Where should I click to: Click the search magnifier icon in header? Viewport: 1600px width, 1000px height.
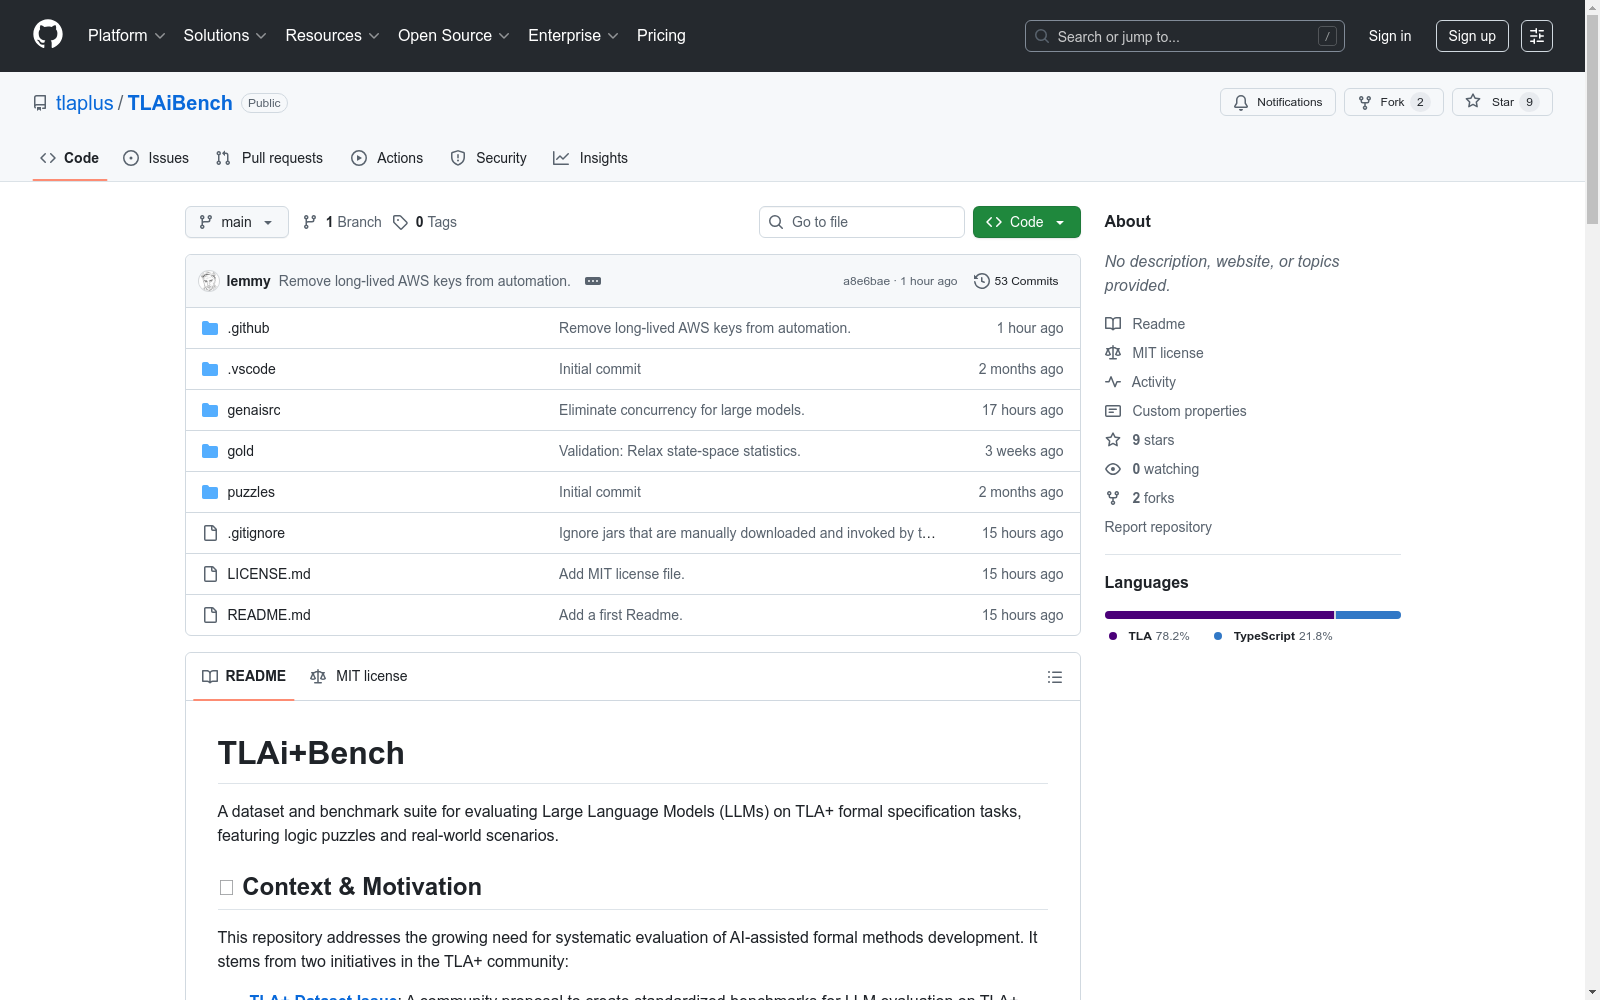tap(1042, 36)
